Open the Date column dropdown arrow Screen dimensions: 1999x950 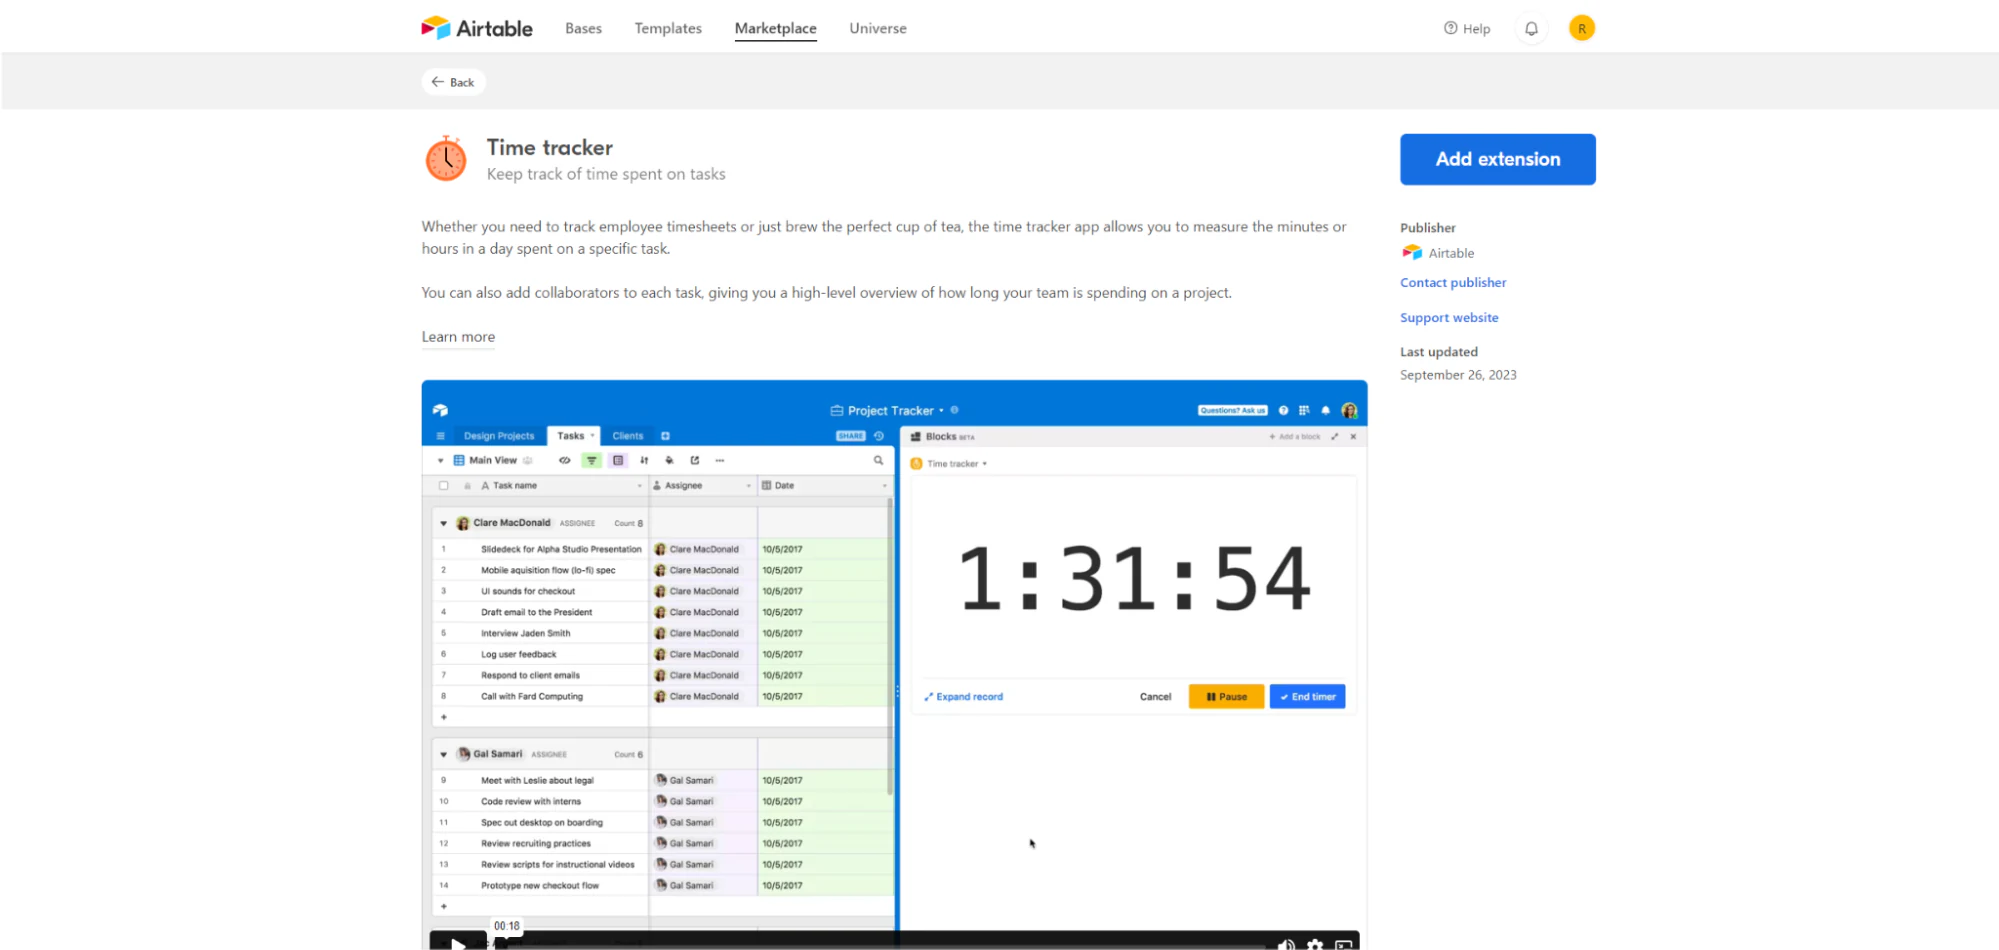[x=884, y=486]
